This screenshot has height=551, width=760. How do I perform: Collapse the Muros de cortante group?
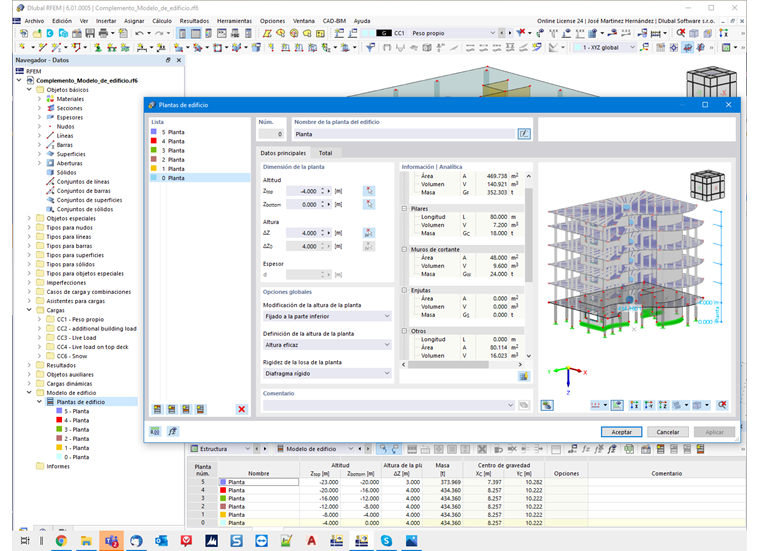point(404,249)
